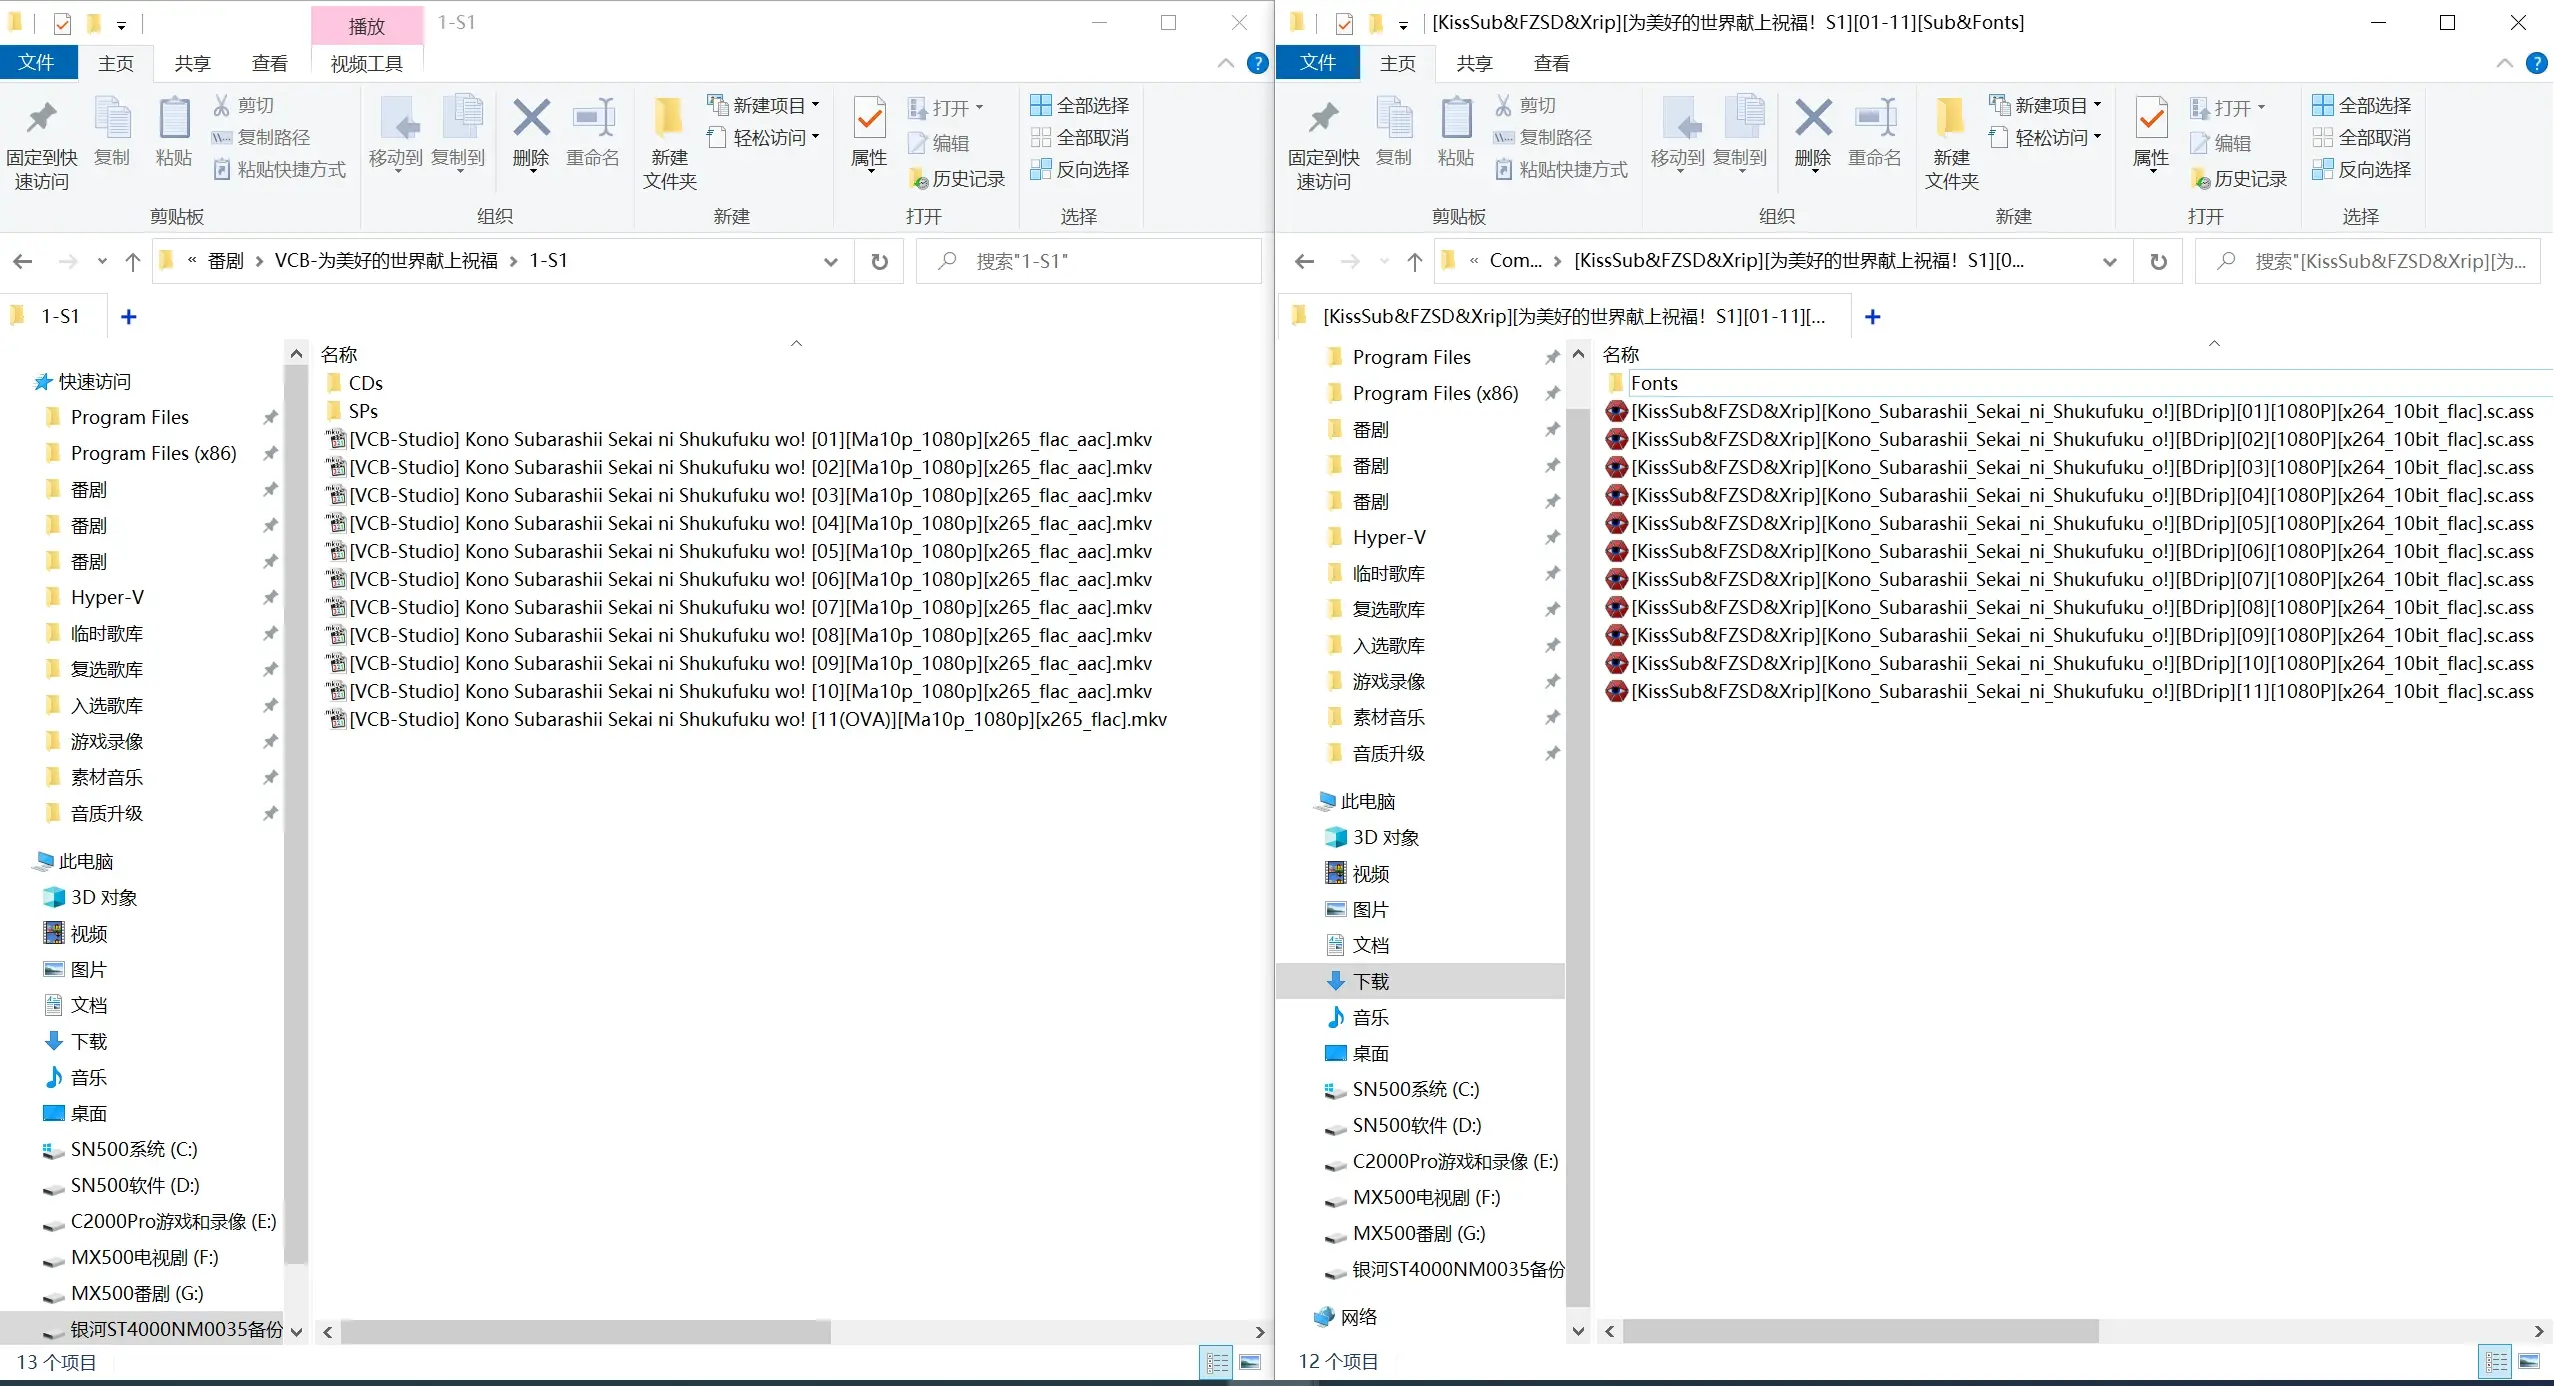This screenshot has height=1386, width=2554.
Task: Click Select All in left window ribbon
Action: point(1080,105)
